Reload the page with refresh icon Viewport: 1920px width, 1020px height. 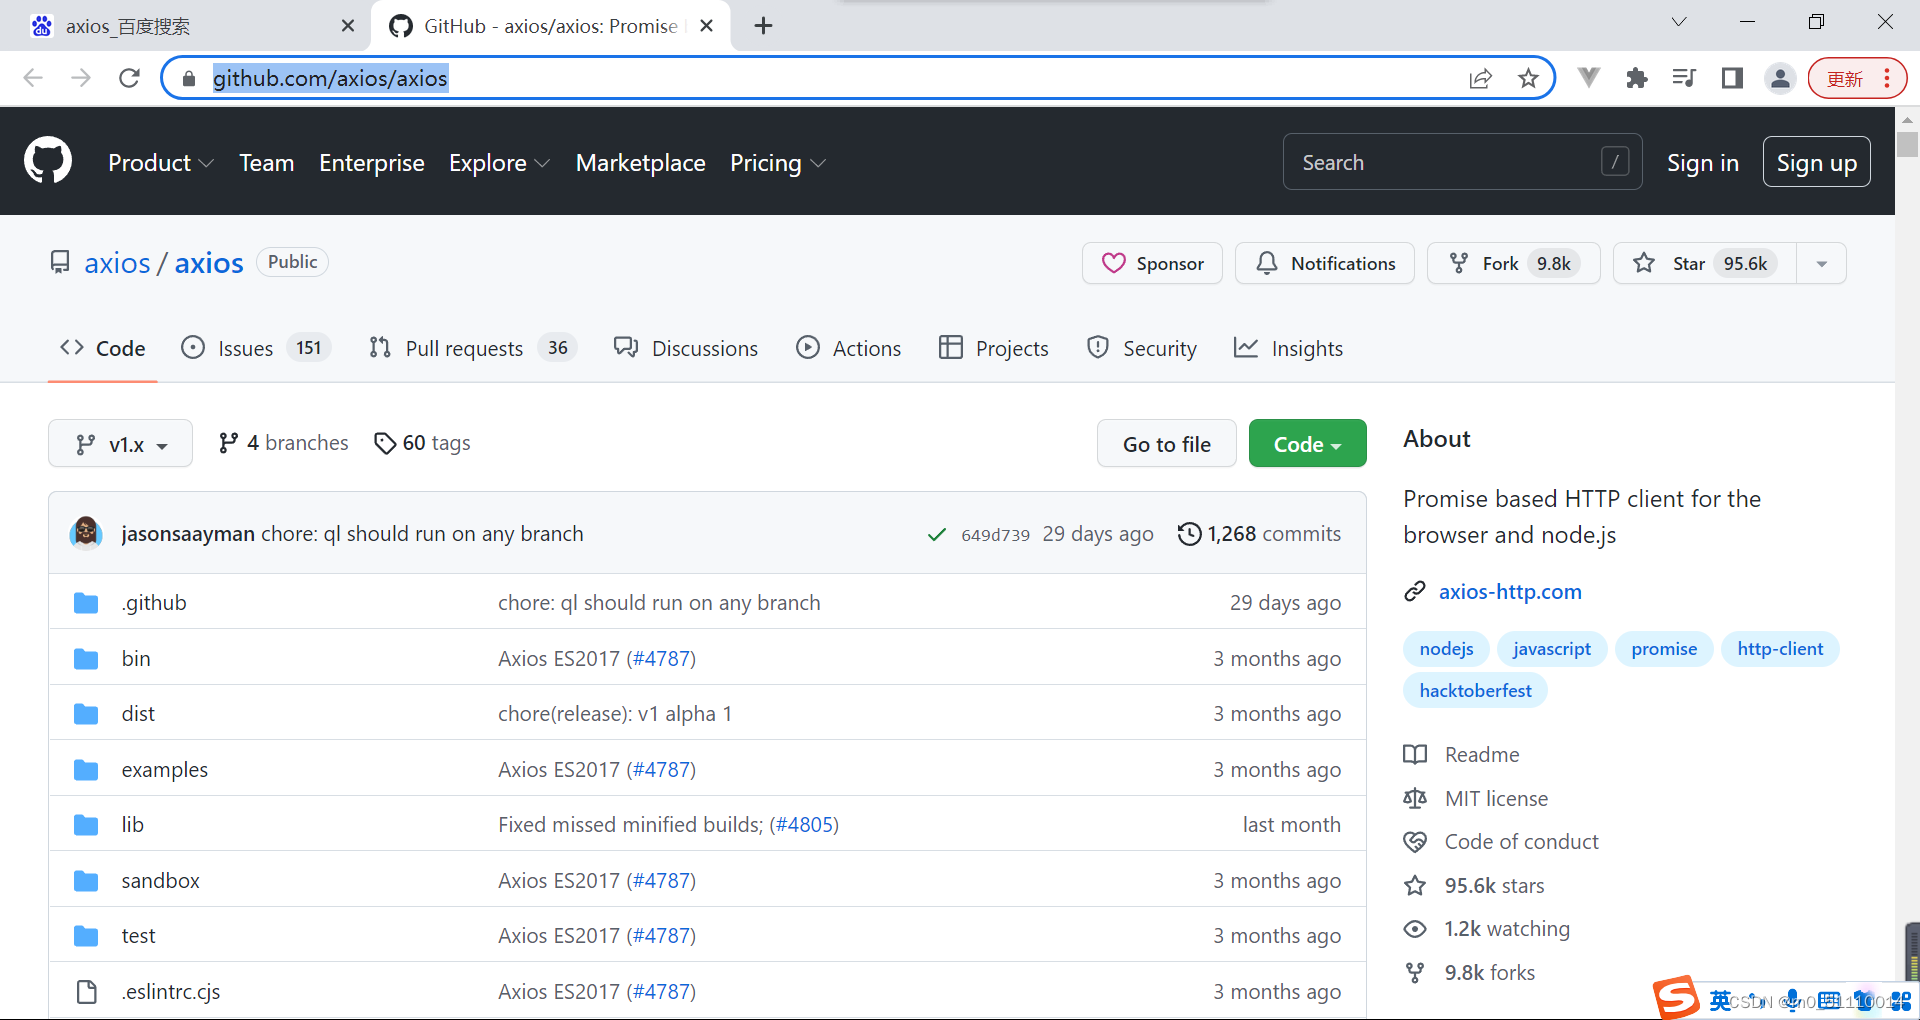[x=129, y=78]
